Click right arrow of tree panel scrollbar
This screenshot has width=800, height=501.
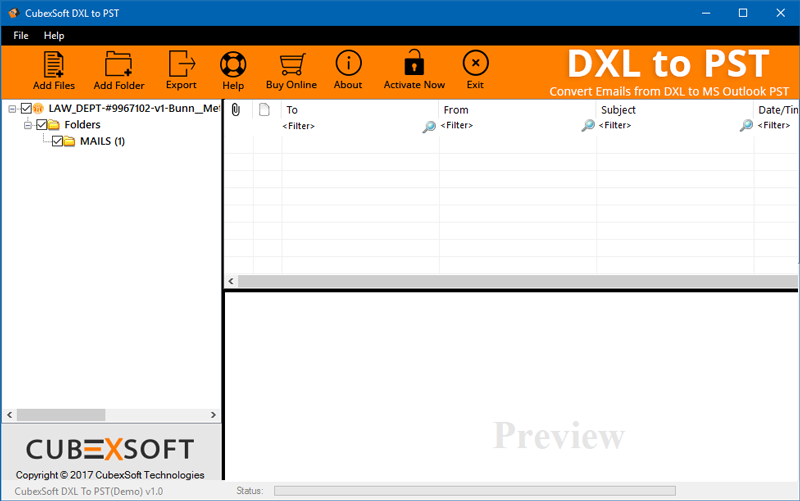(213, 415)
